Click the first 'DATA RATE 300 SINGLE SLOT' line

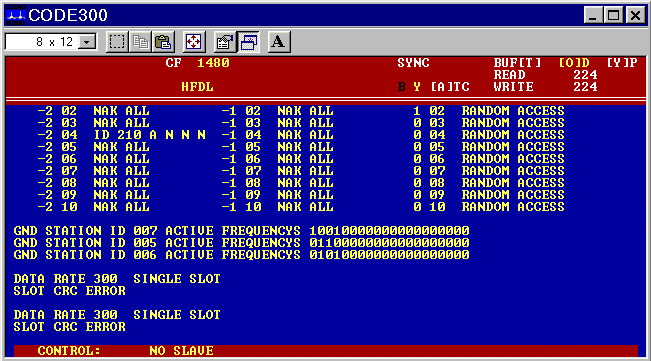click(117, 279)
